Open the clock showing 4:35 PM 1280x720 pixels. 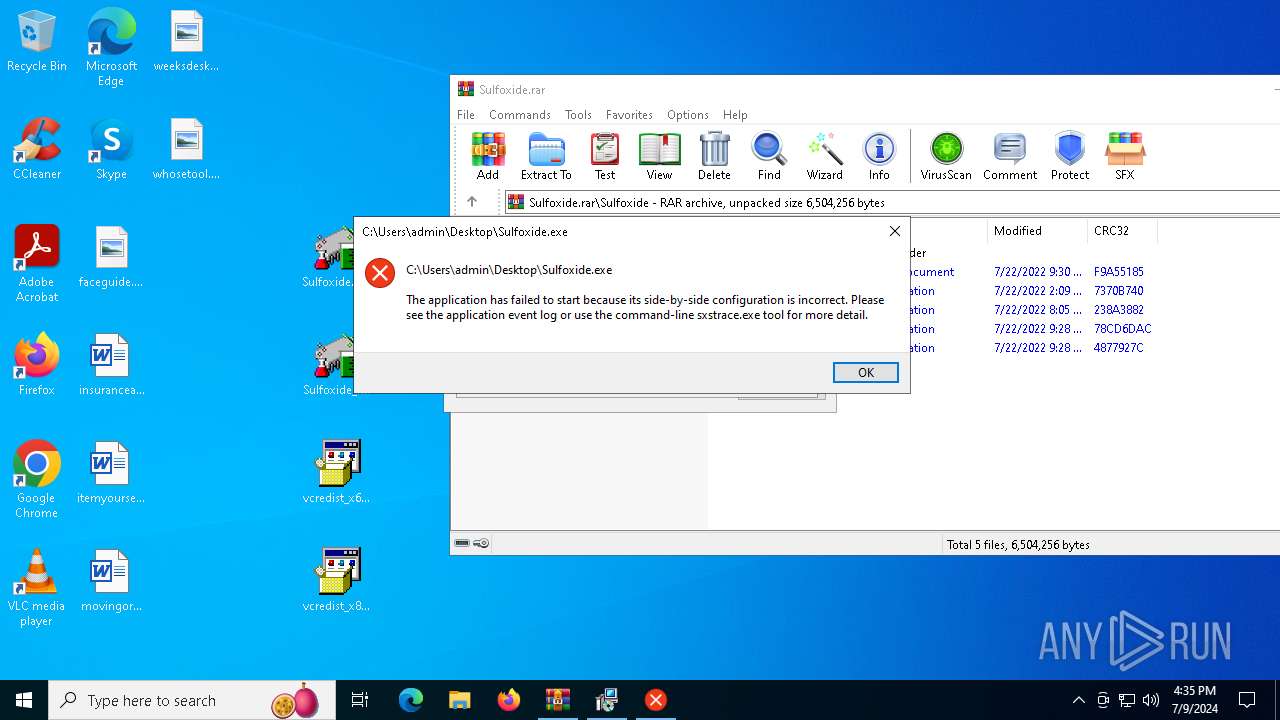pos(1194,700)
